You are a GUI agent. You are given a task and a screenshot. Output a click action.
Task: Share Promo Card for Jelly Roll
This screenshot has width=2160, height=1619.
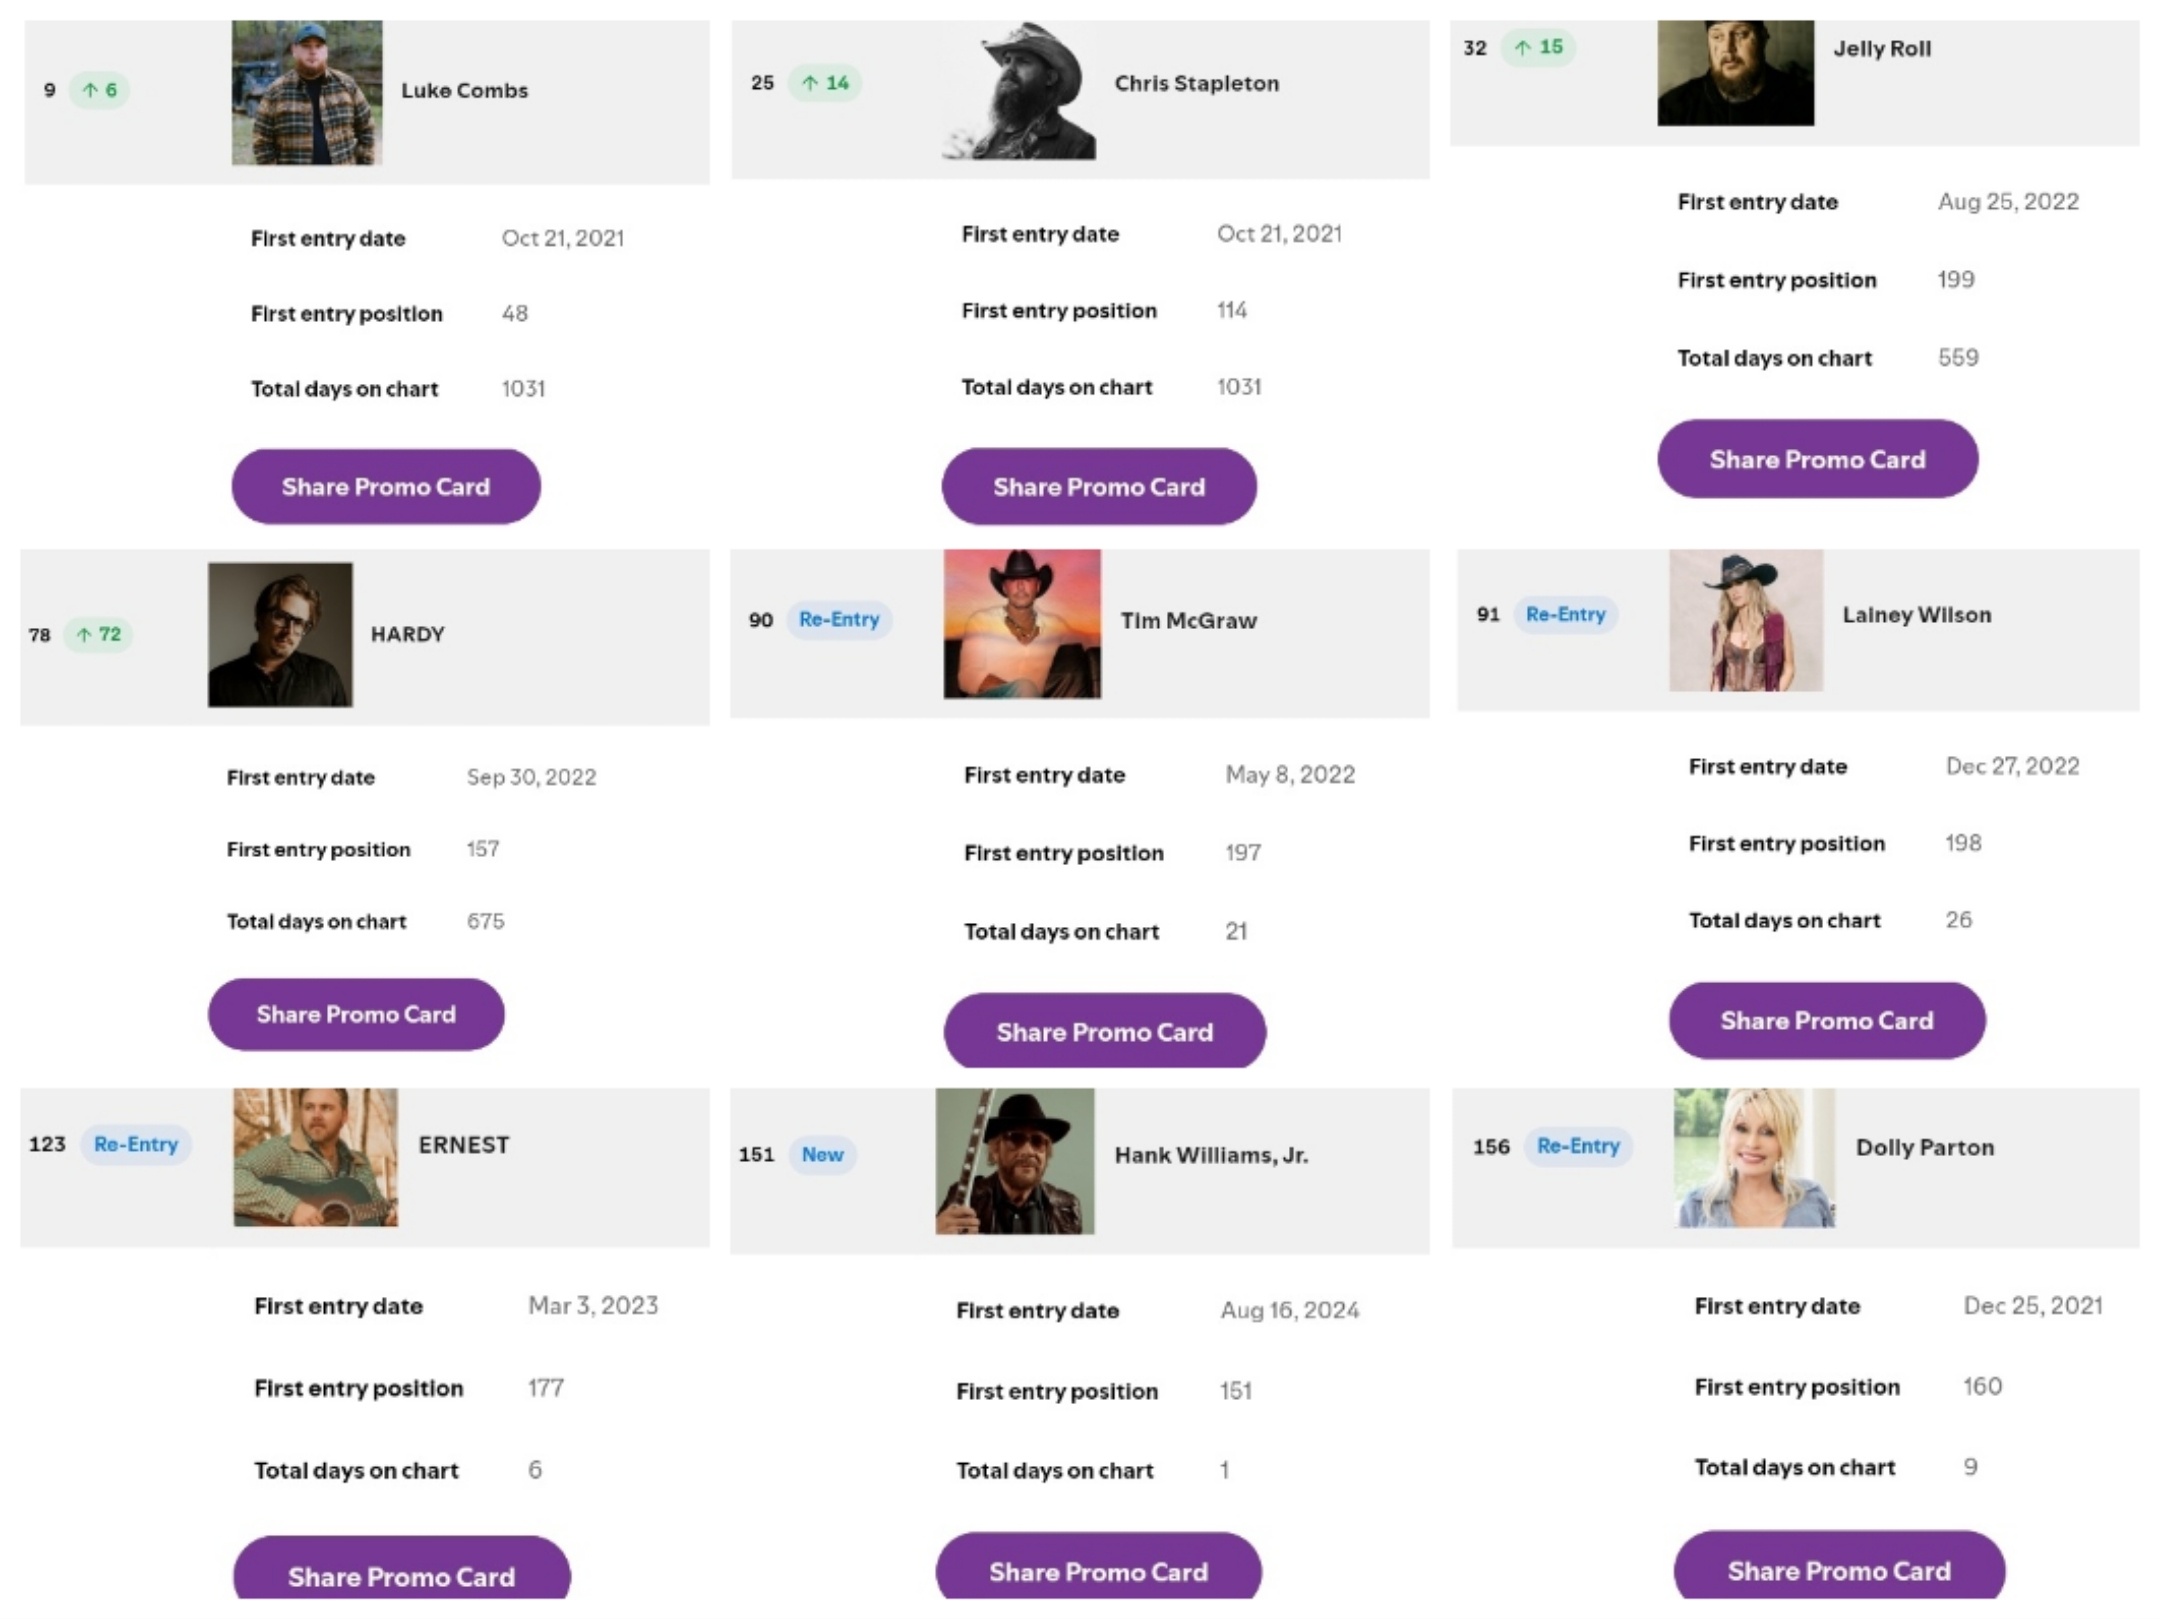tap(1817, 459)
